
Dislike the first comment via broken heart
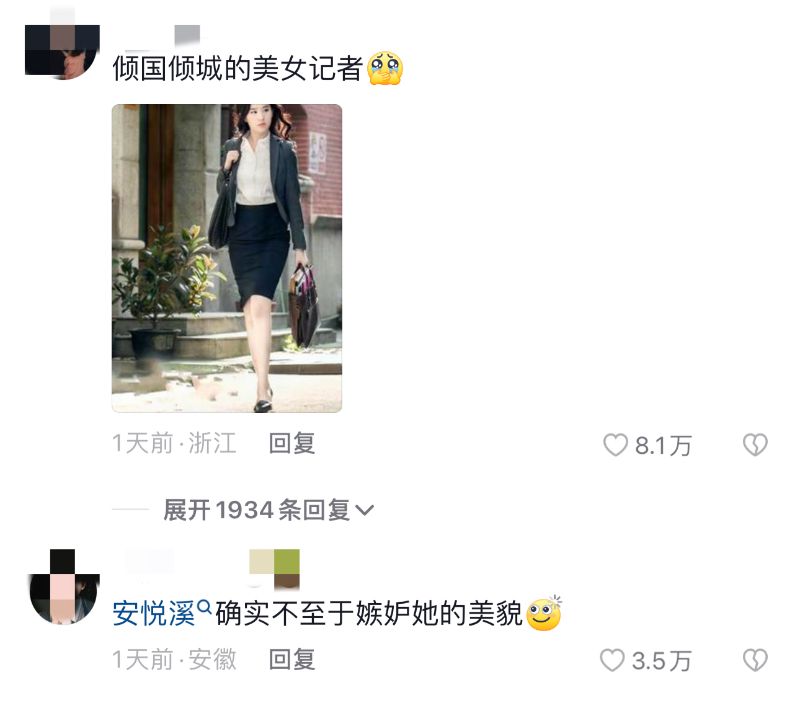[x=755, y=445]
